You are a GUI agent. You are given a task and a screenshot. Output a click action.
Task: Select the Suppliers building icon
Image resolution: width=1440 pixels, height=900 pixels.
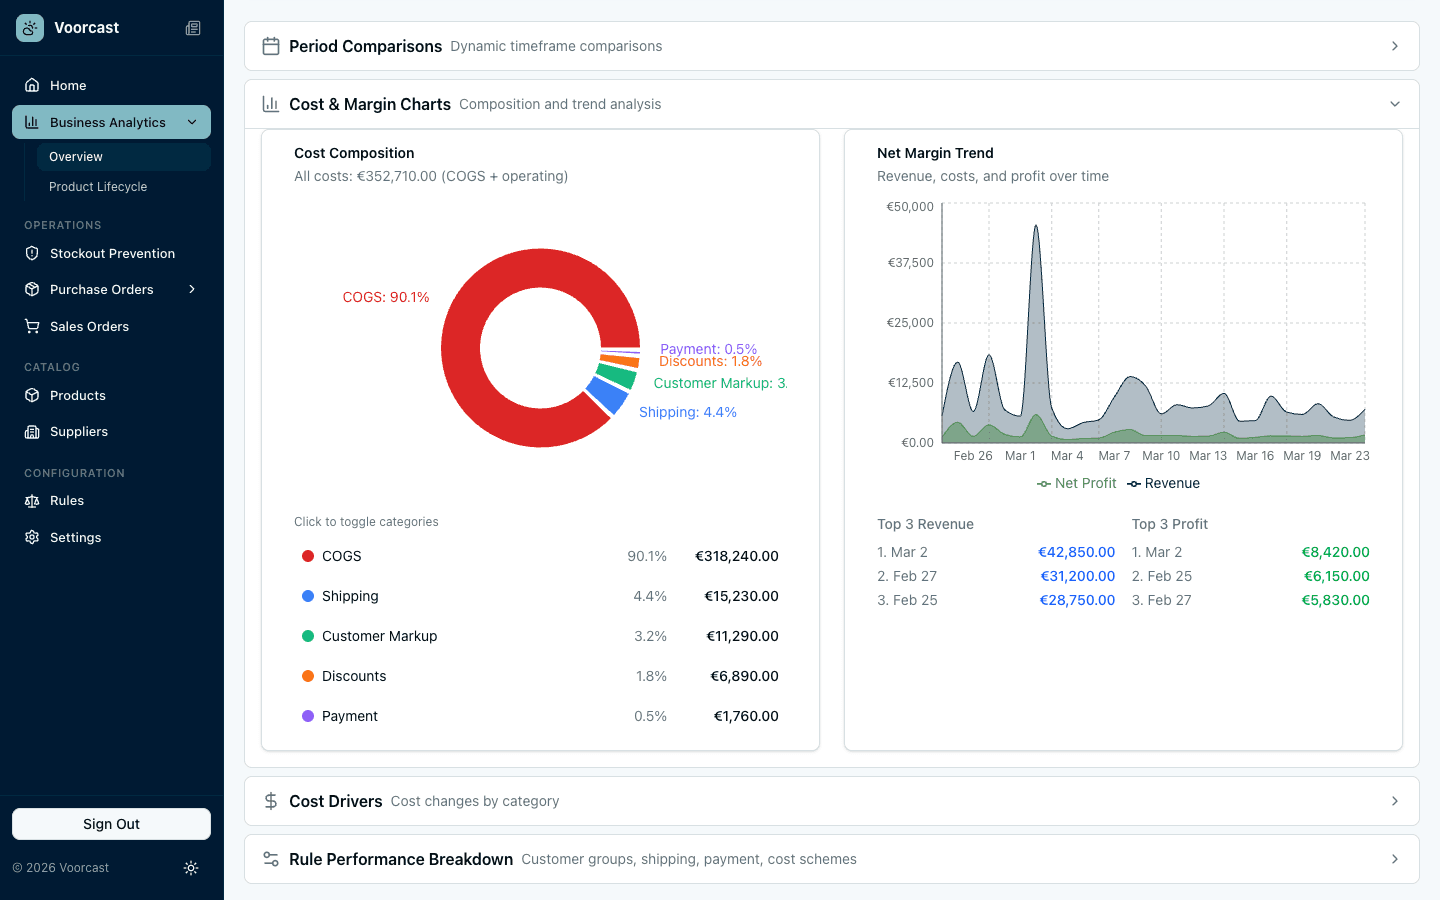31,432
